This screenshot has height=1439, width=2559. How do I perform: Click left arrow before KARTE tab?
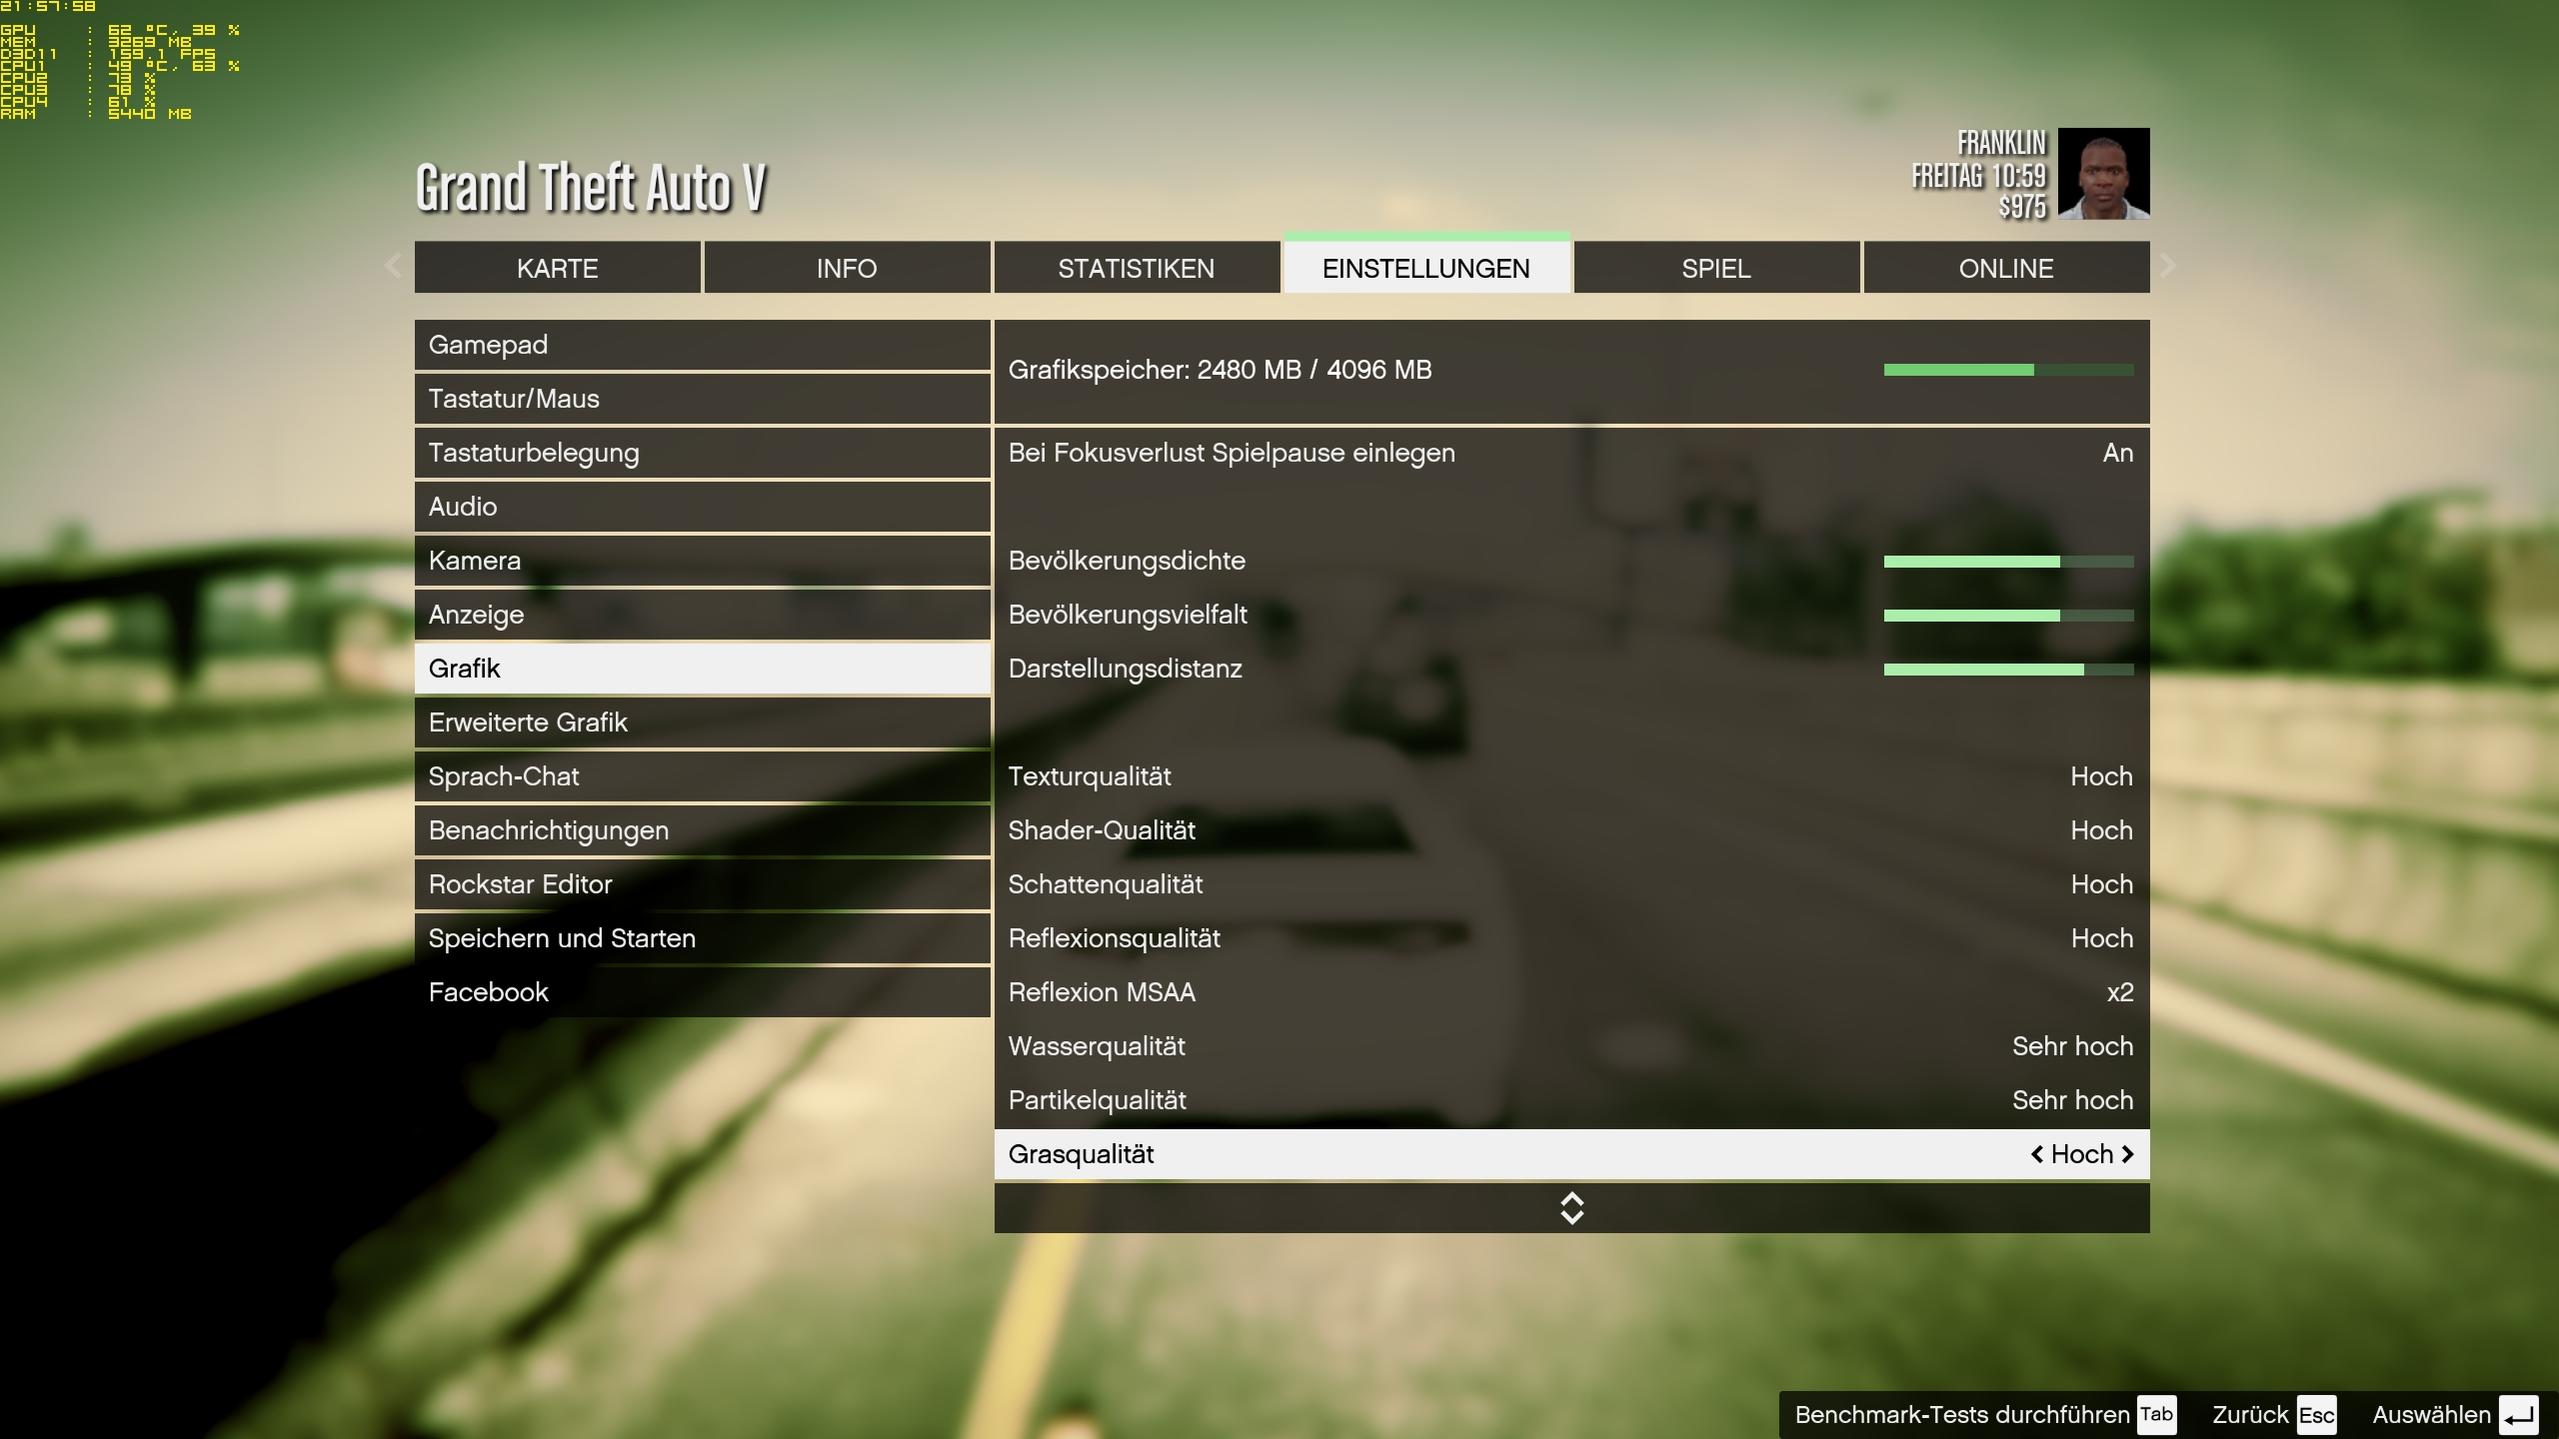(393, 266)
